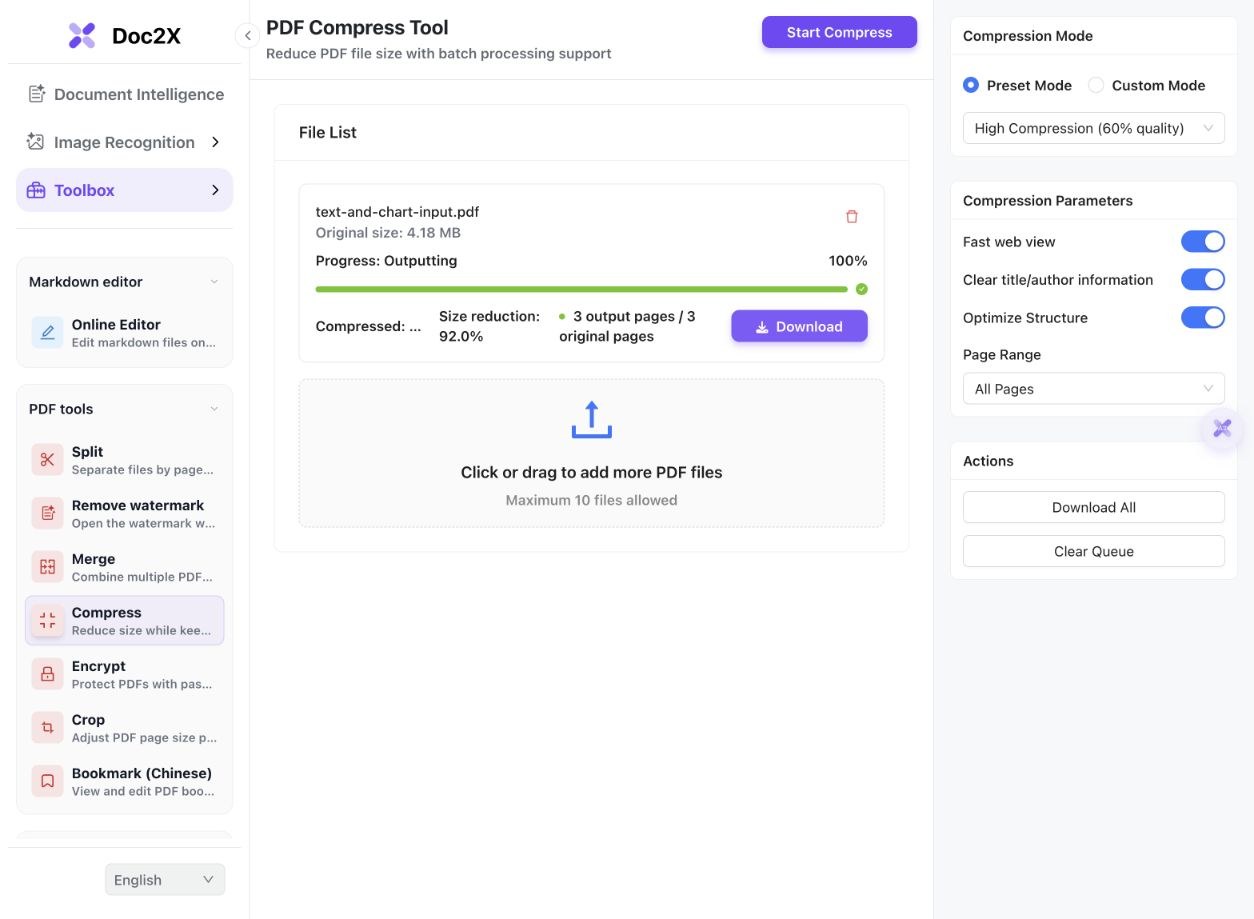1254x919 pixels.
Task: Download the compressed text-and-chart-input.pdf
Action: (x=799, y=326)
